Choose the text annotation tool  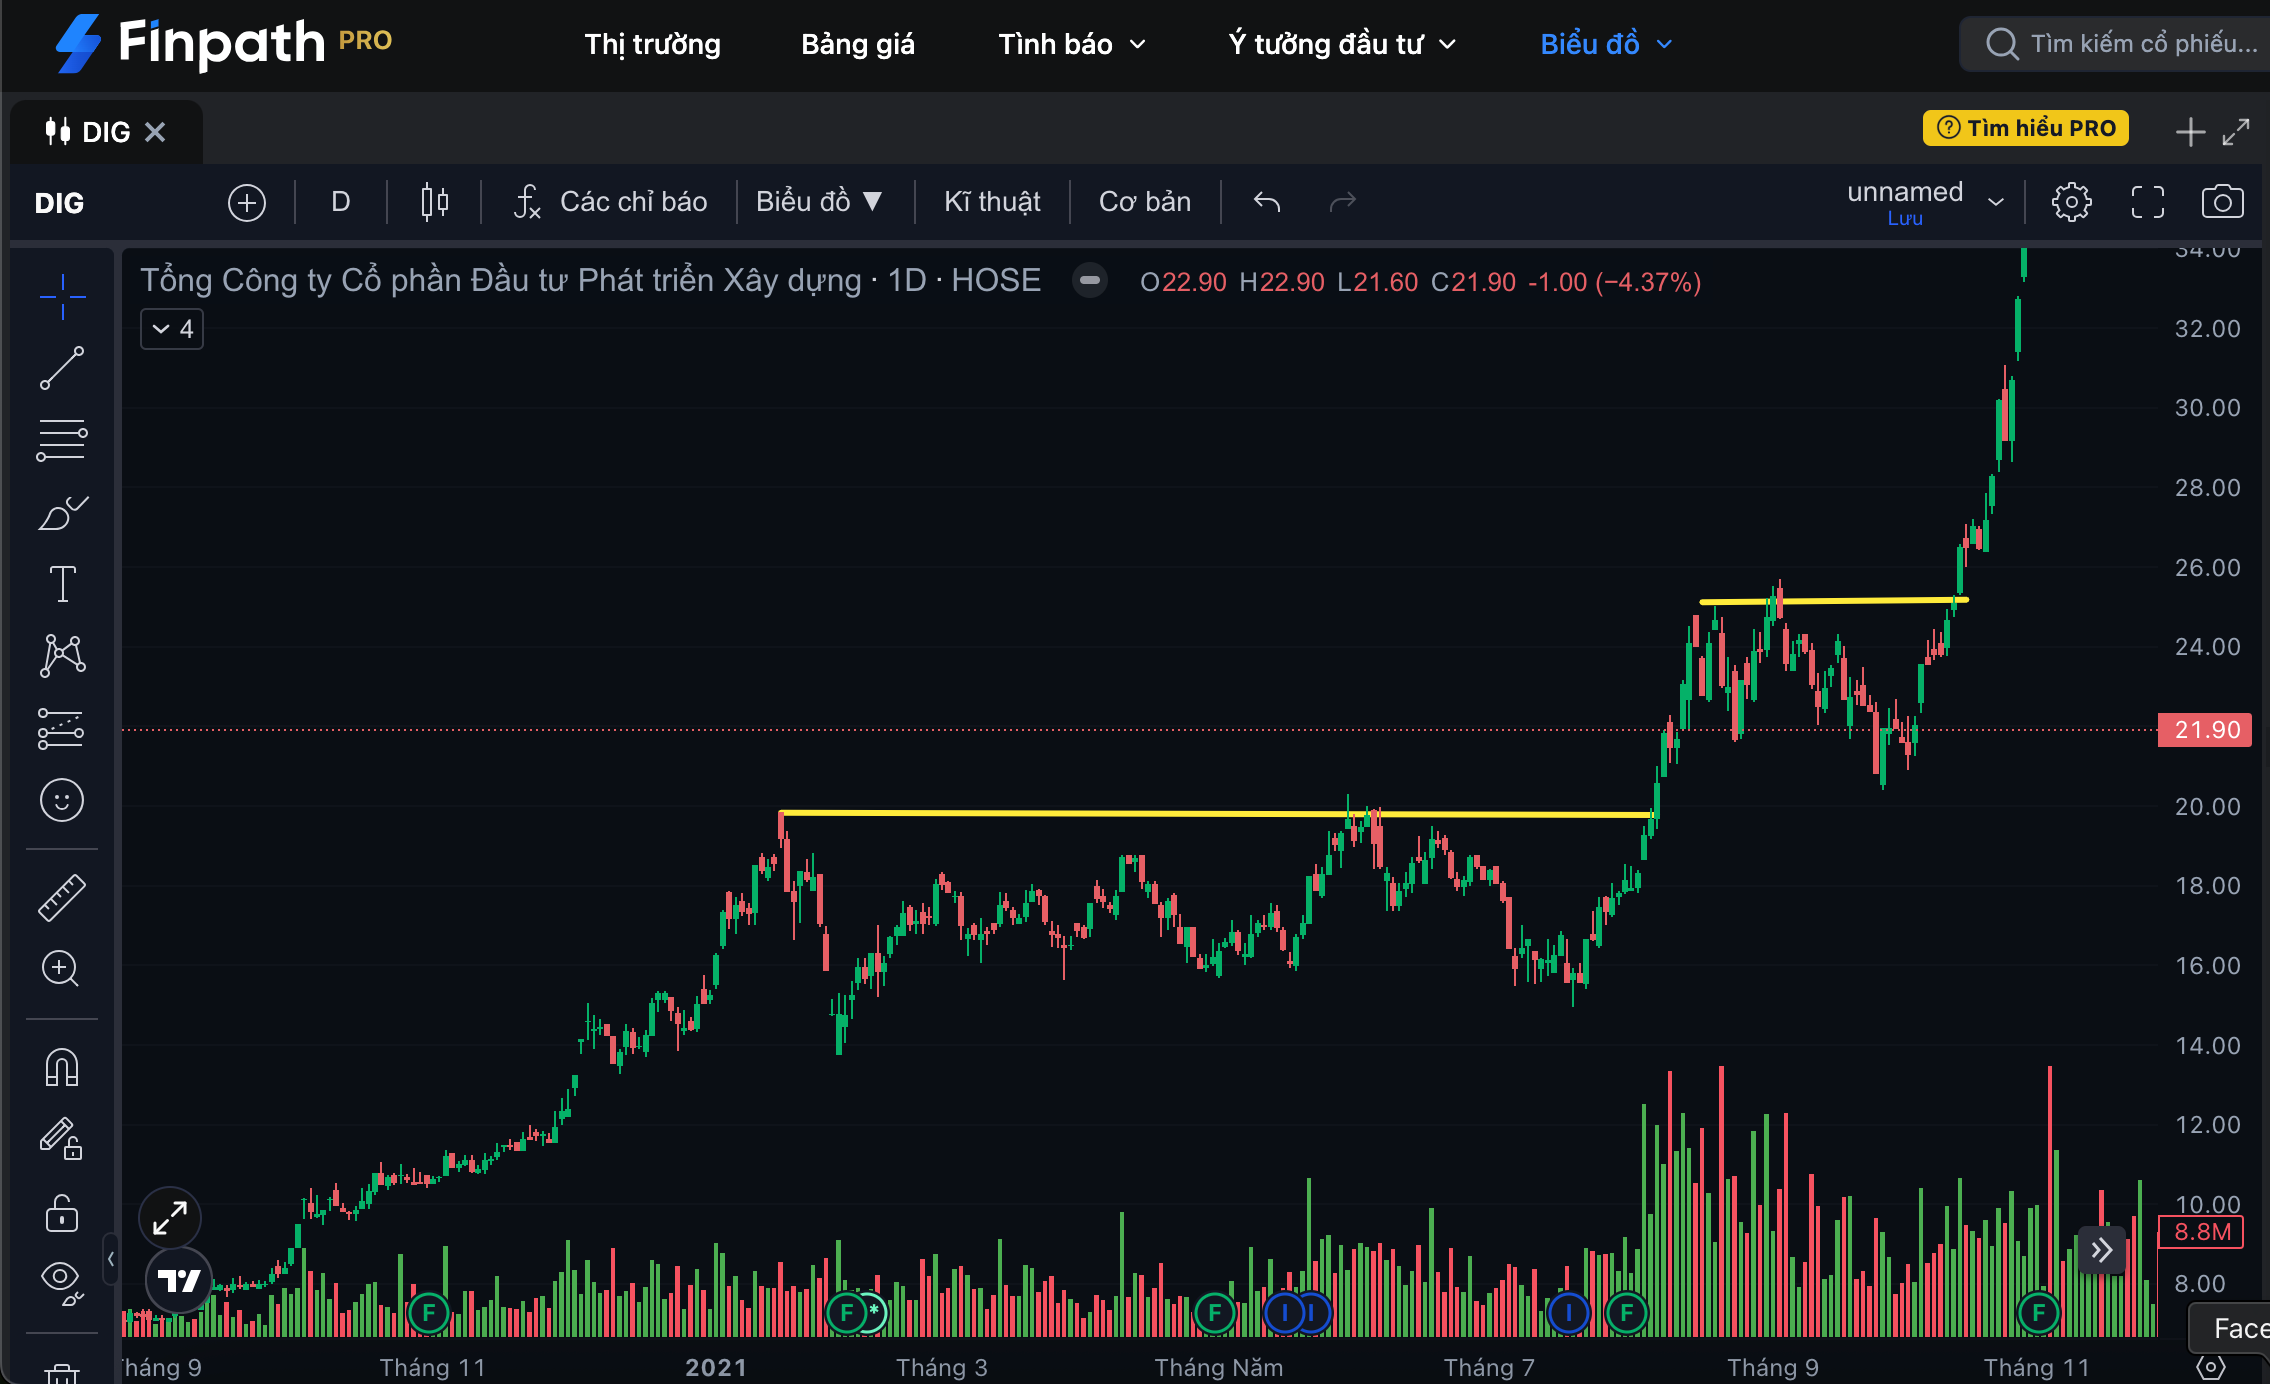point(62,584)
